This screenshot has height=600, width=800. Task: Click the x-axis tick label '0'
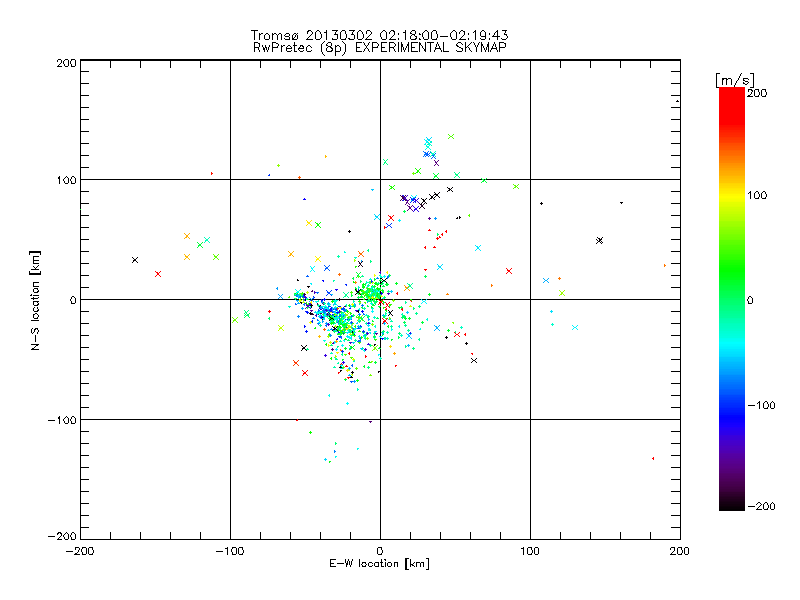380,552
